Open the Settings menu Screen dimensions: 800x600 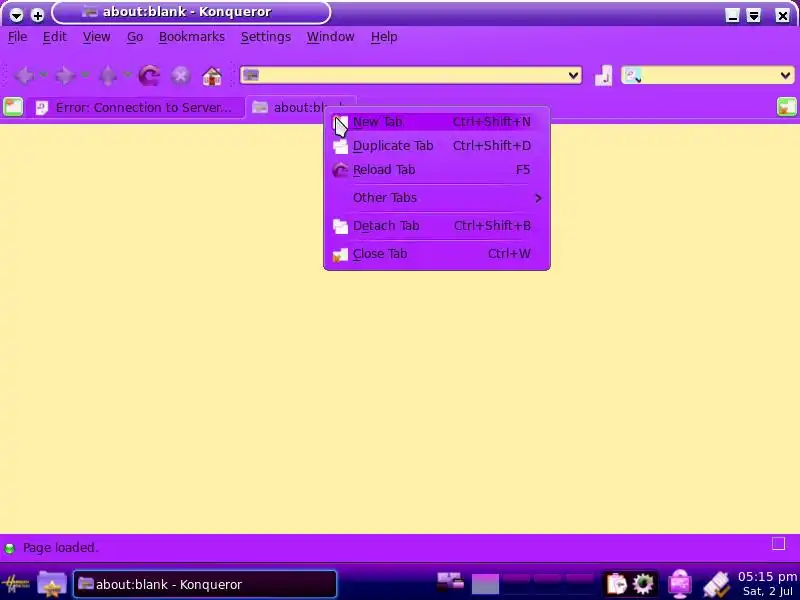(266, 37)
